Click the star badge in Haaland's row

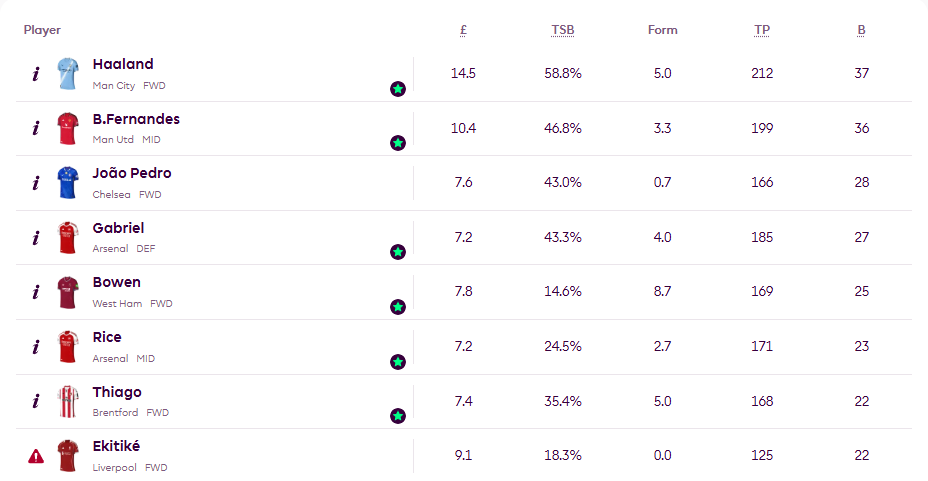click(398, 89)
